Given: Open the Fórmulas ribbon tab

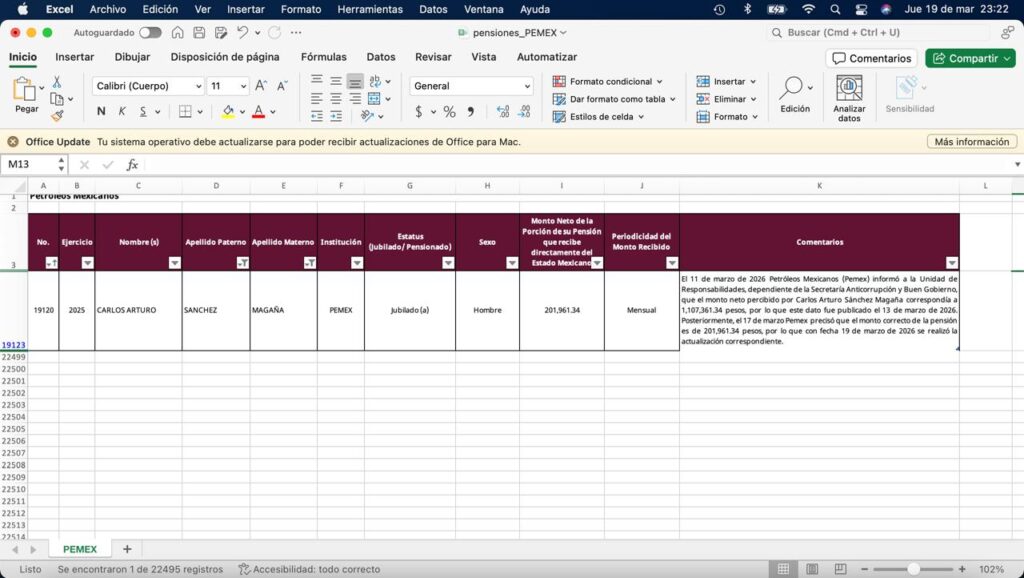Looking at the screenshot, I should tap(323, 57).
